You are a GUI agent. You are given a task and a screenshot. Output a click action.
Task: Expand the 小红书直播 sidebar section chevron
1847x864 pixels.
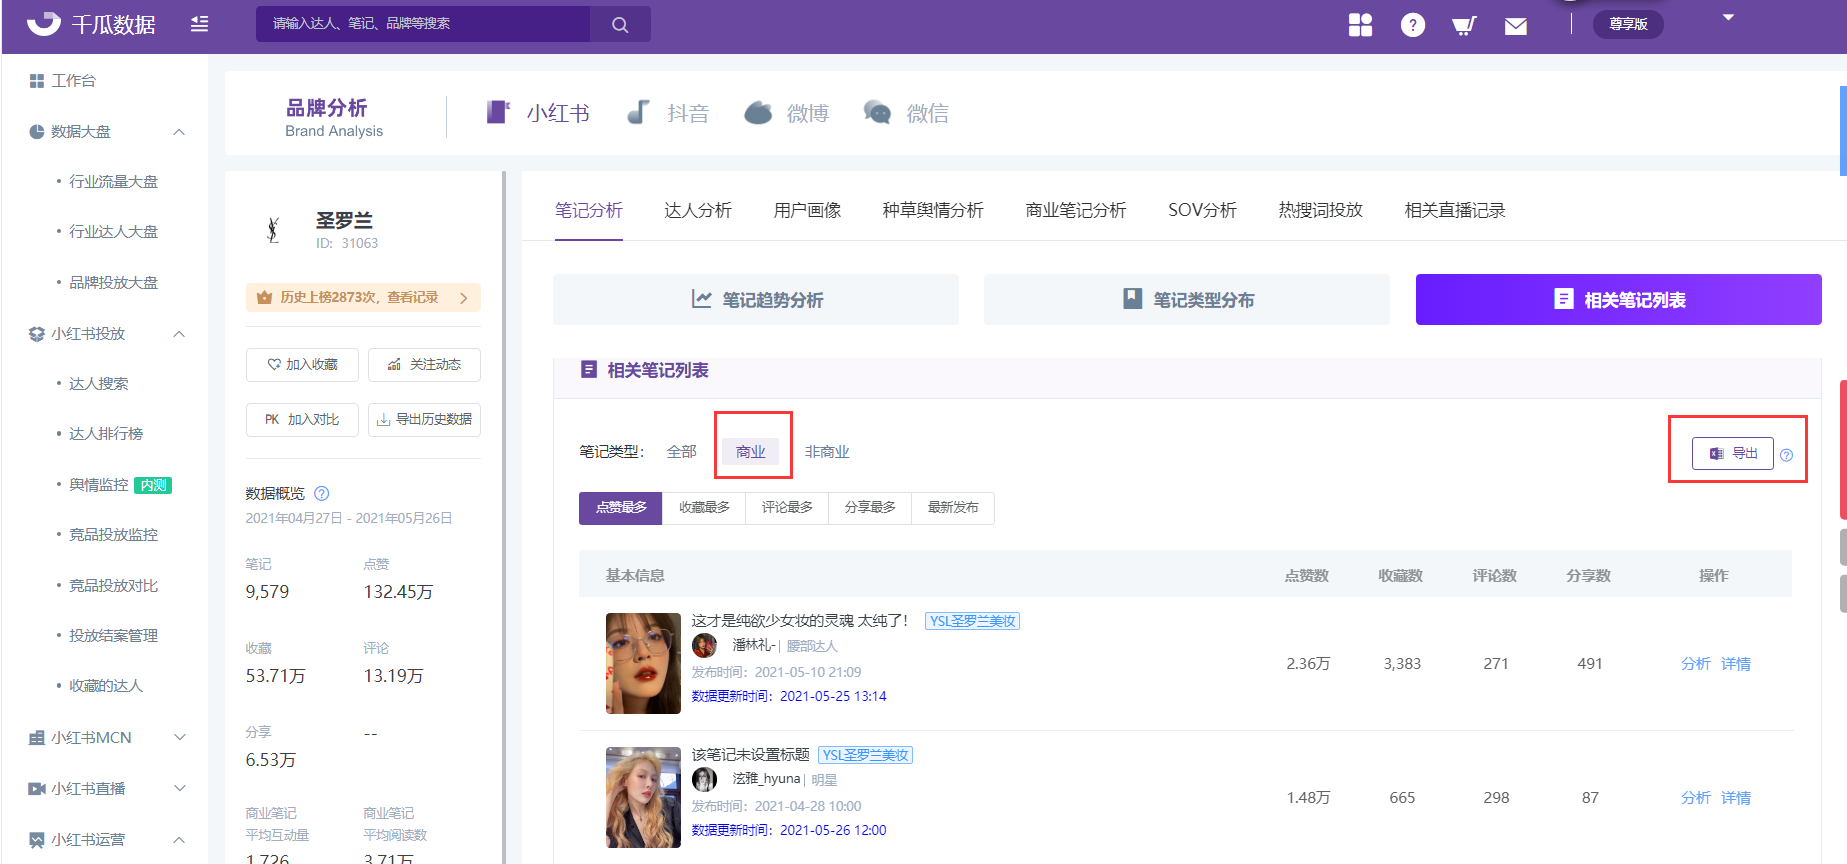pyautogui.click(x=180, y=789)
